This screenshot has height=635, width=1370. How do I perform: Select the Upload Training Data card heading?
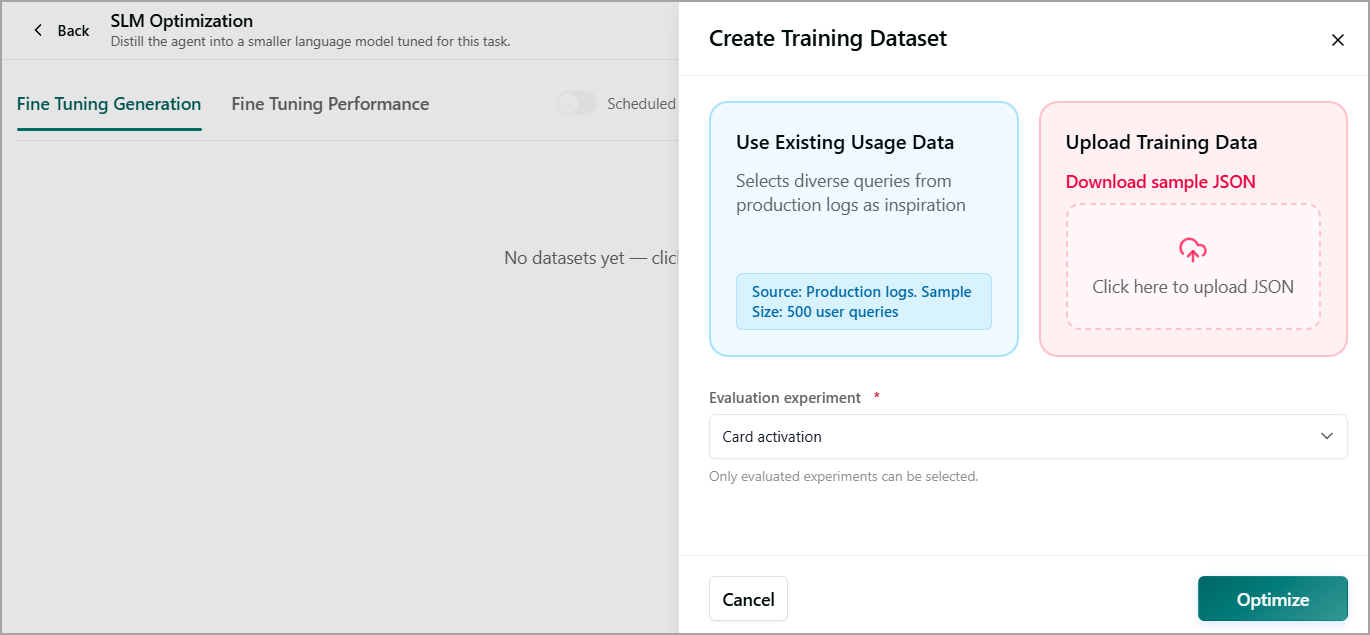coord(1161,142)
